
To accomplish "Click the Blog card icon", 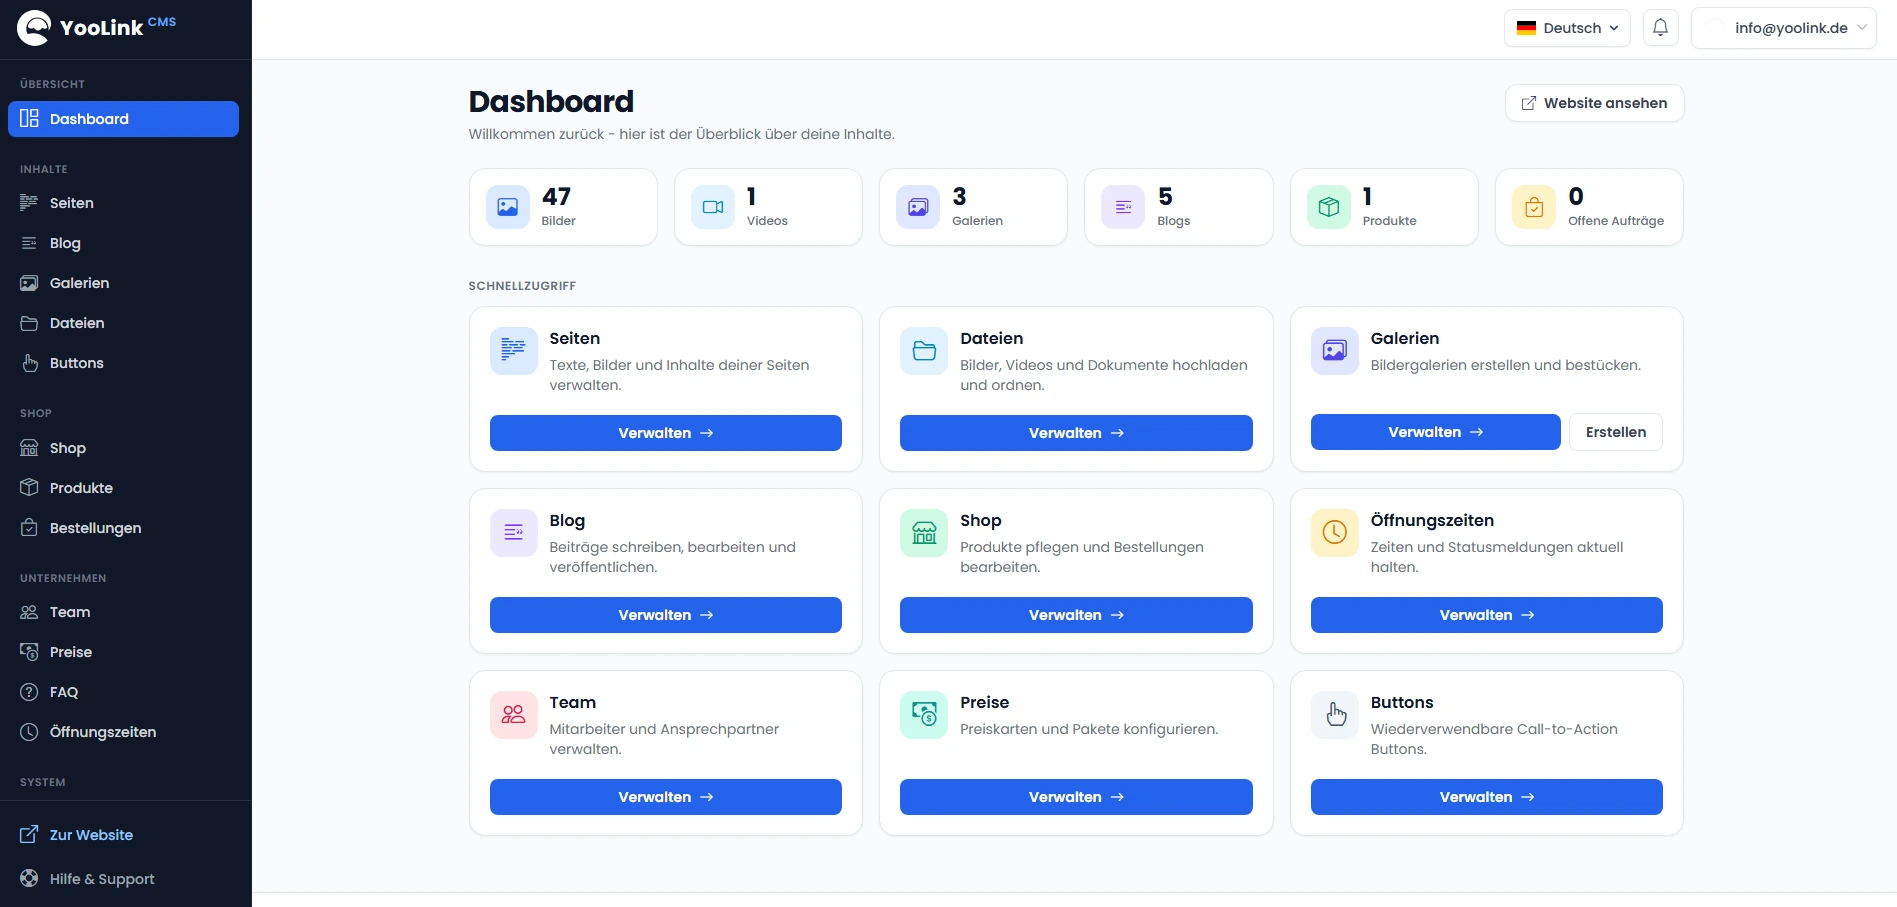I will coord(514,533).
